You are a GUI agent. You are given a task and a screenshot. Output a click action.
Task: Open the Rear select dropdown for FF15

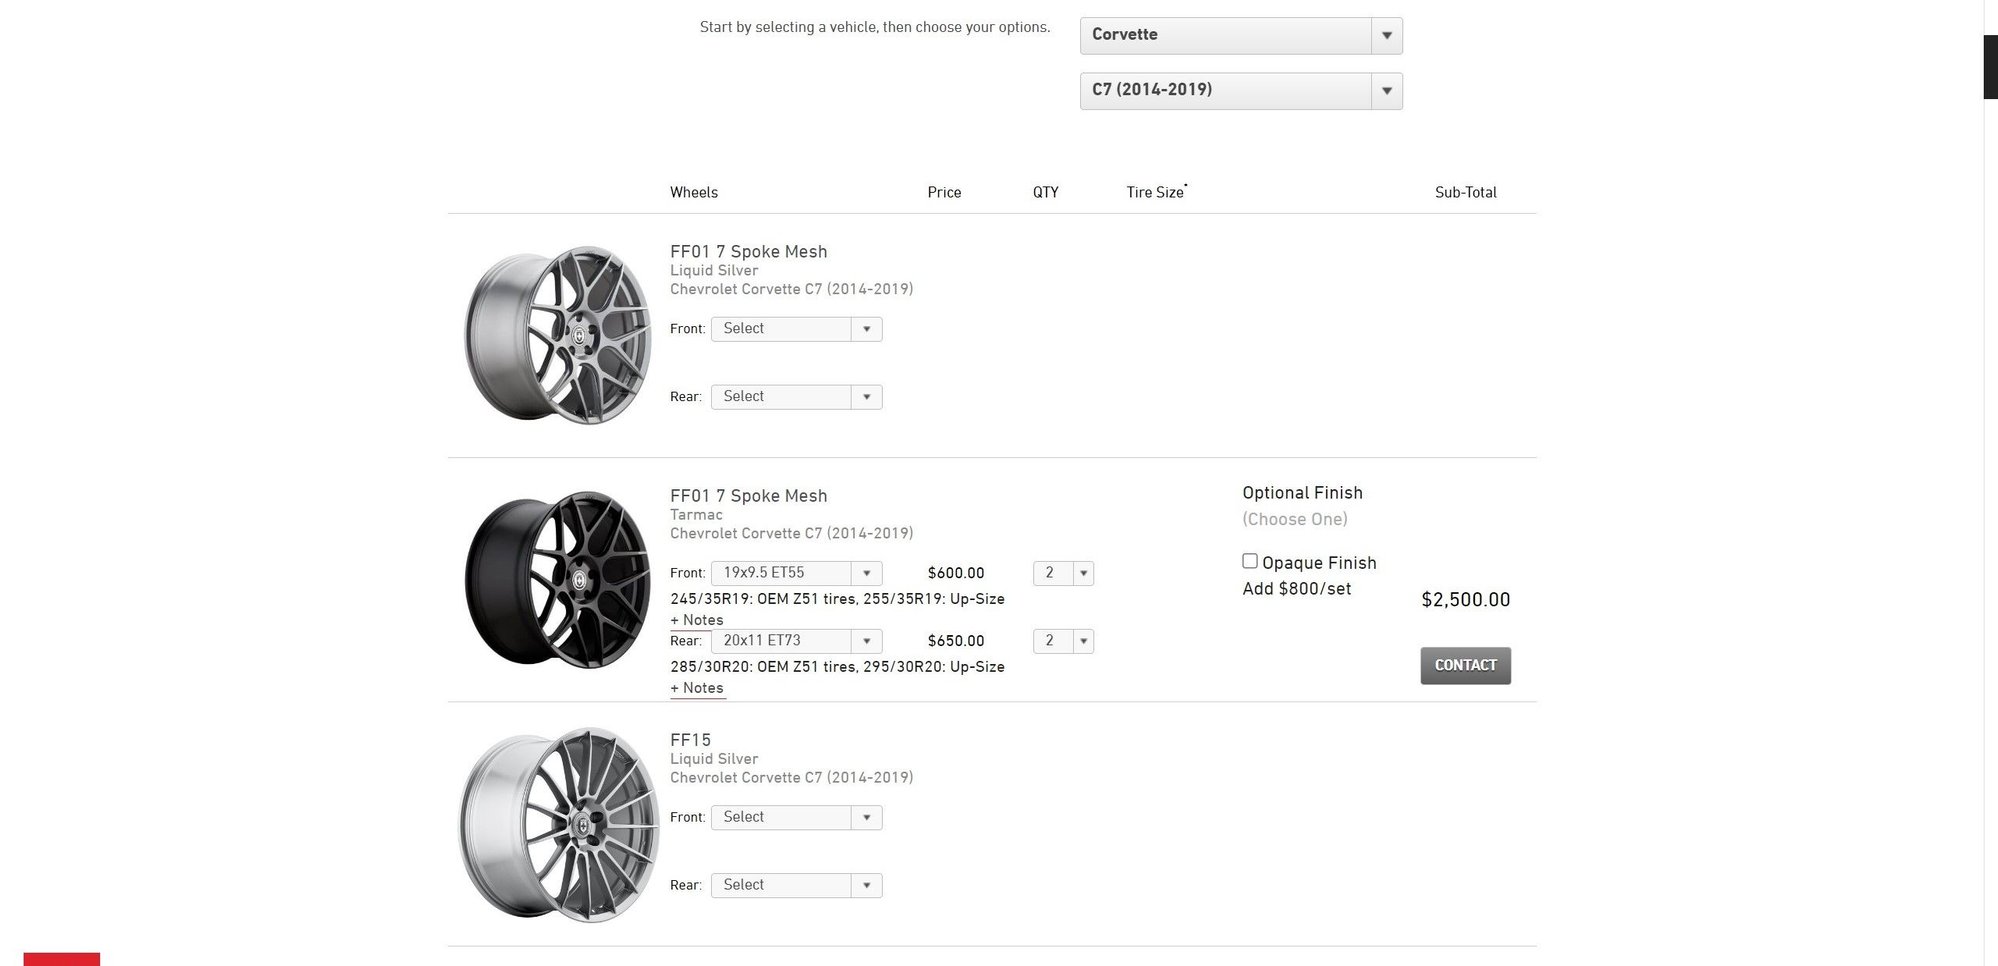coord(795,885)
